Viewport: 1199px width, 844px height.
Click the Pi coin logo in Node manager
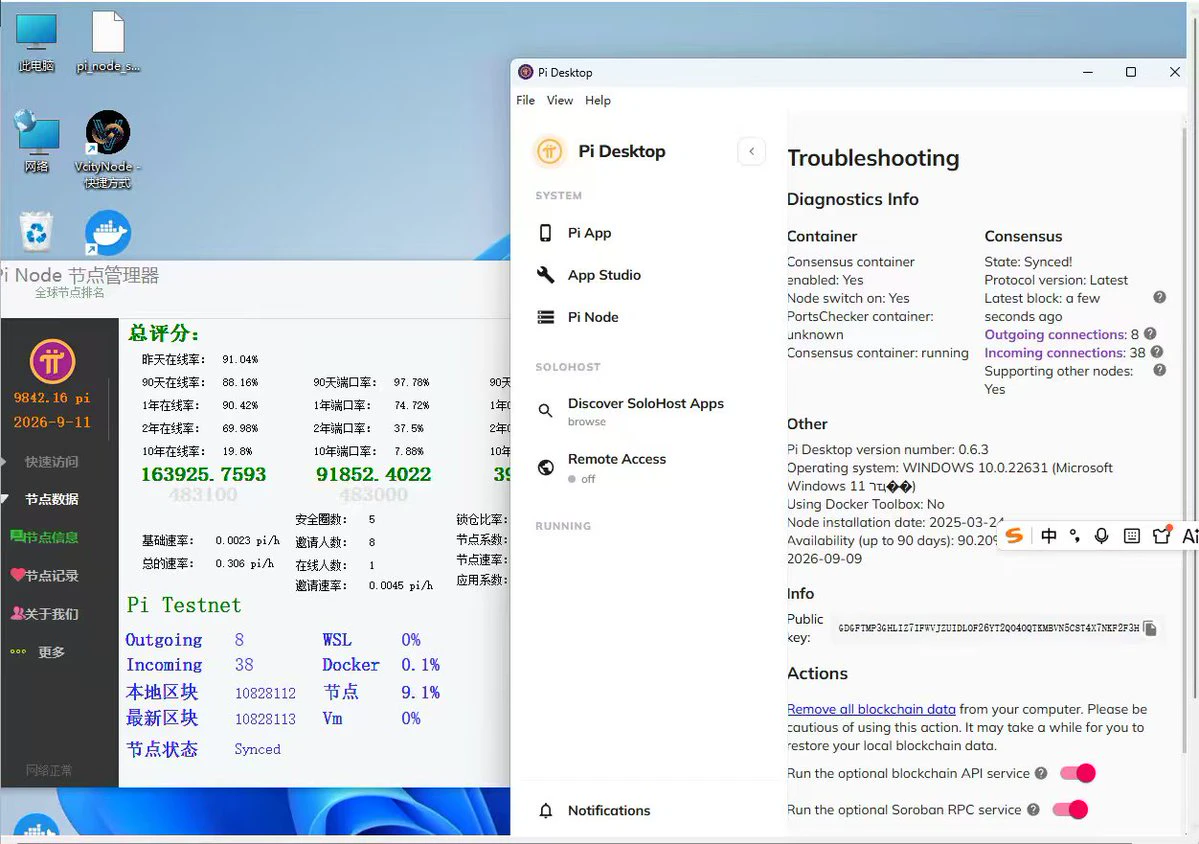click(52, 362)
